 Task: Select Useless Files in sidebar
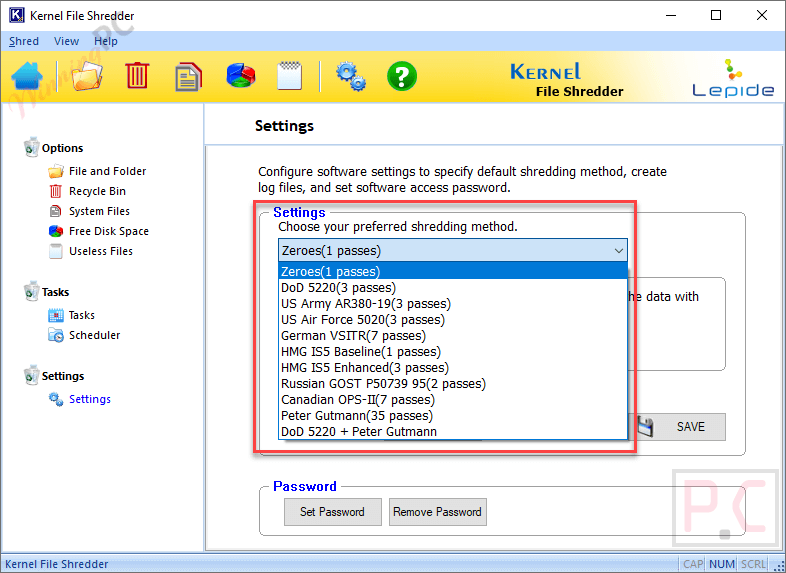101,251
